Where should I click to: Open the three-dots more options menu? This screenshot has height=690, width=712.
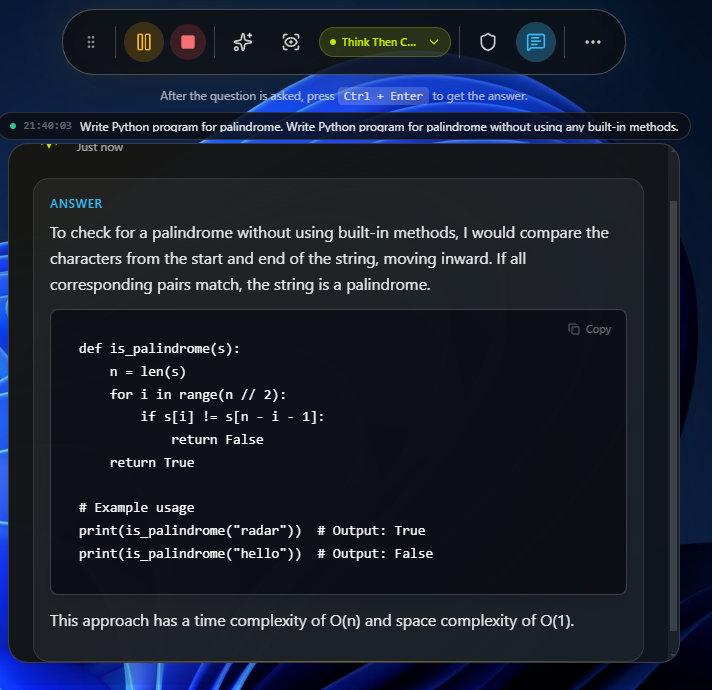tap(593, 42)
